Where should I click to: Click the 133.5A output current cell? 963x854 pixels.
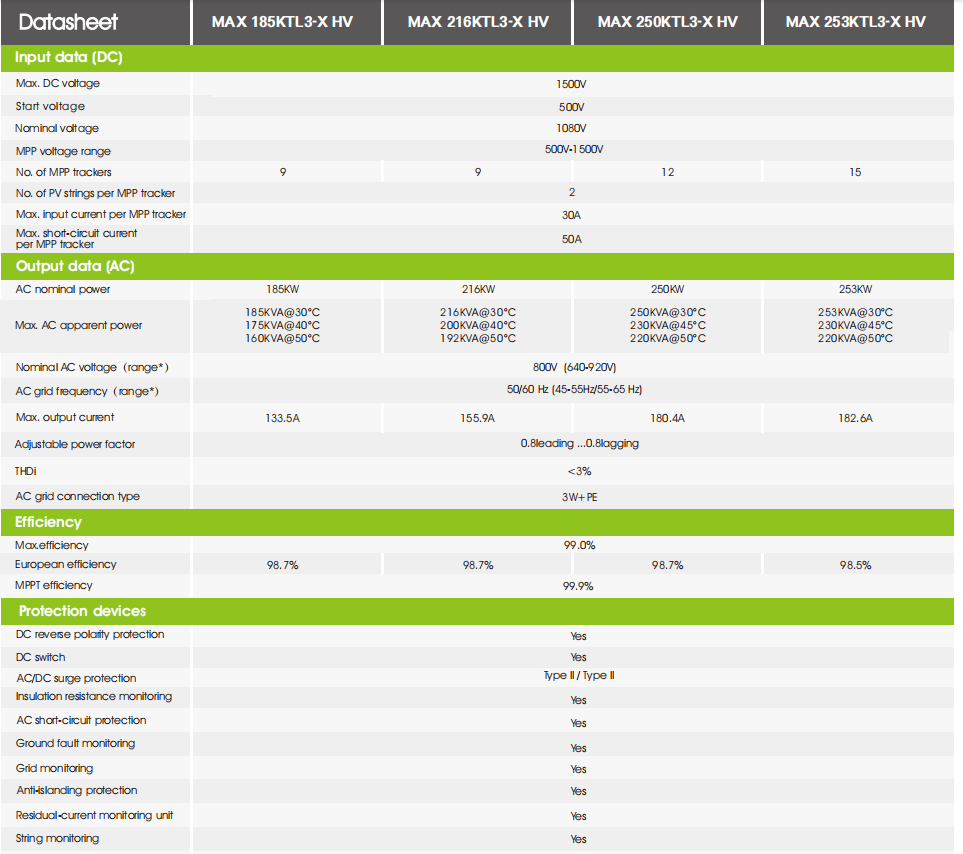click(x=283, y=418)
